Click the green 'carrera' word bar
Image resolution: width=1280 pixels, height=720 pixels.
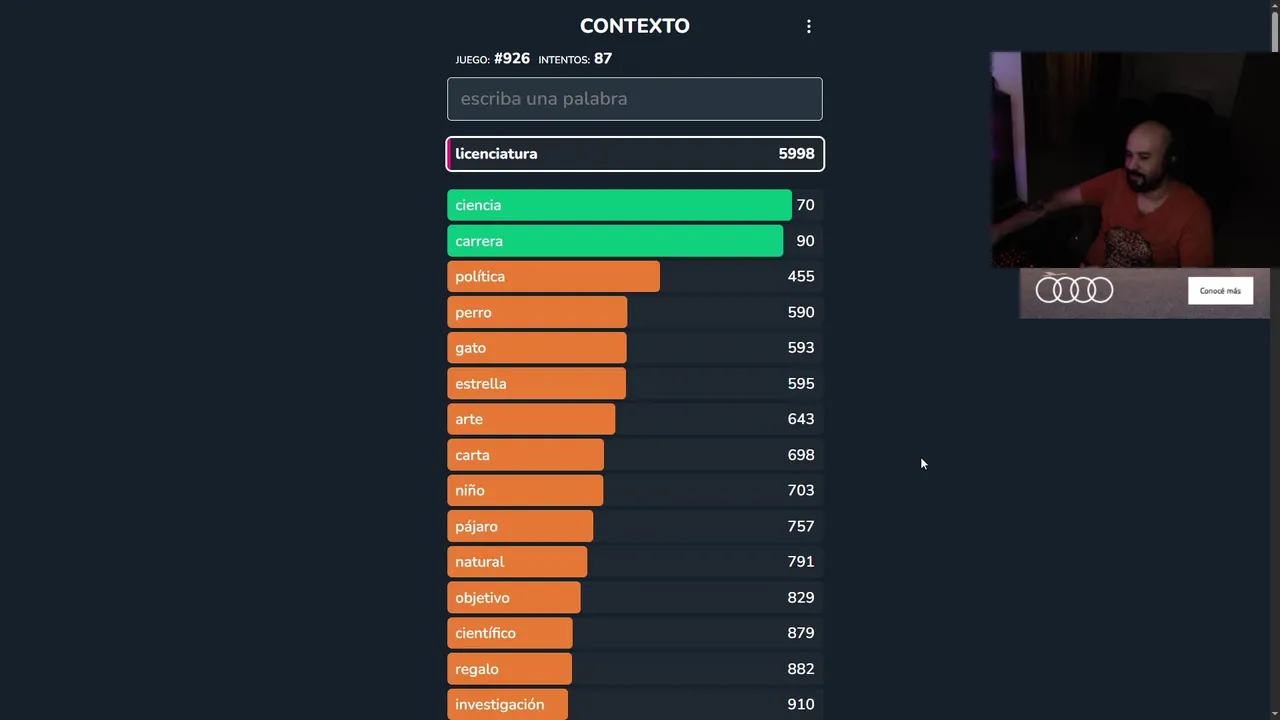click(x=614, y=241)
